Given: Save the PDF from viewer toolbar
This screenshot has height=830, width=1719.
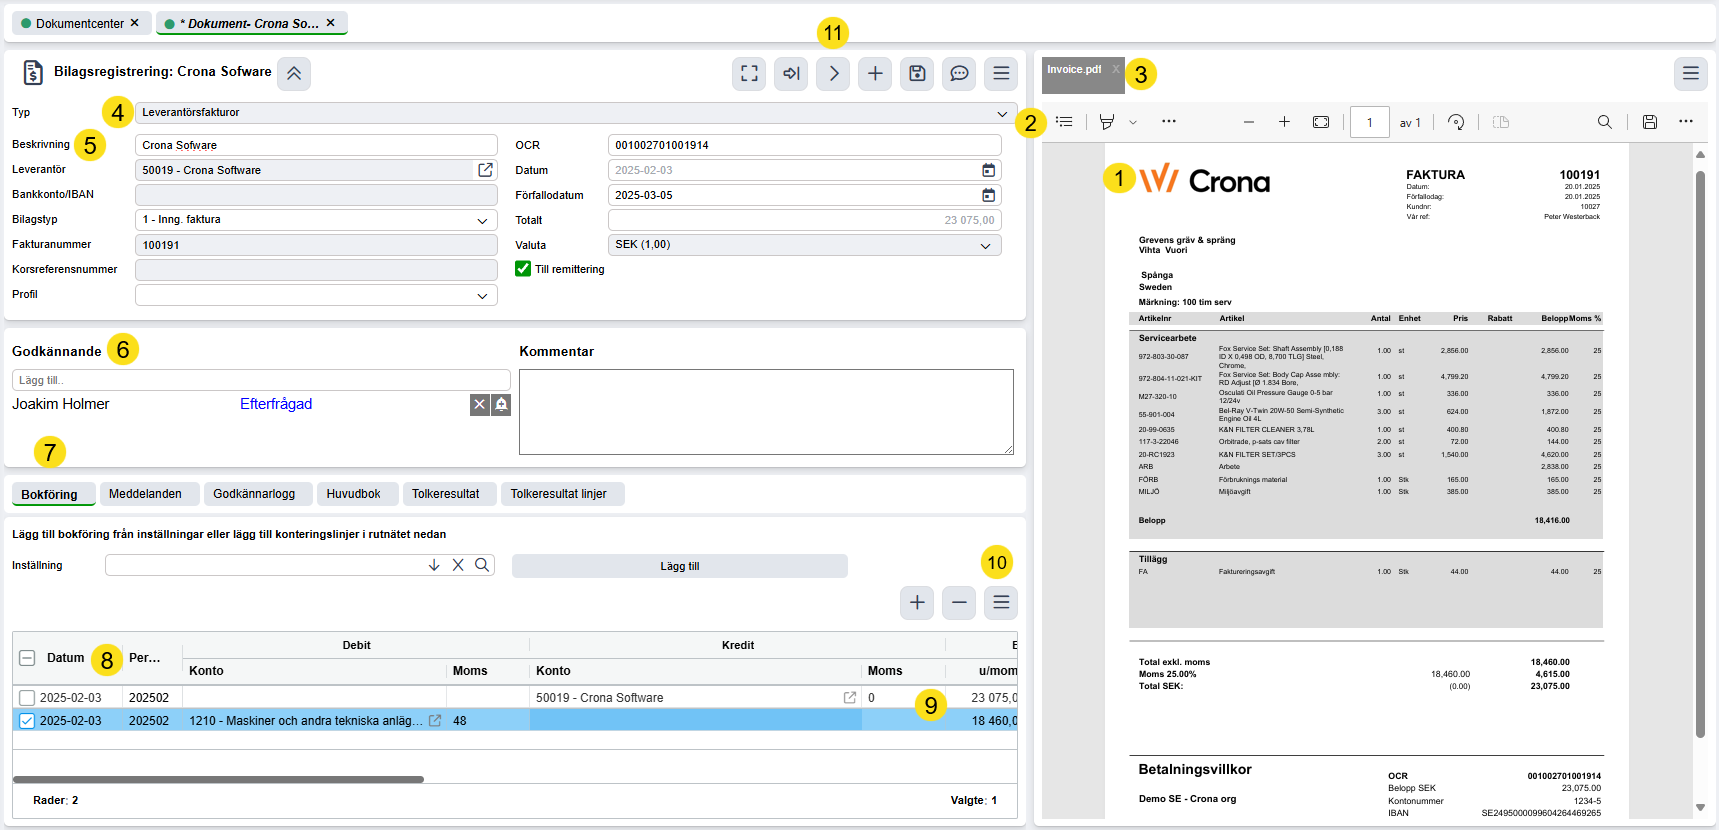Looking at the screenshot, I should (1650, 122).
